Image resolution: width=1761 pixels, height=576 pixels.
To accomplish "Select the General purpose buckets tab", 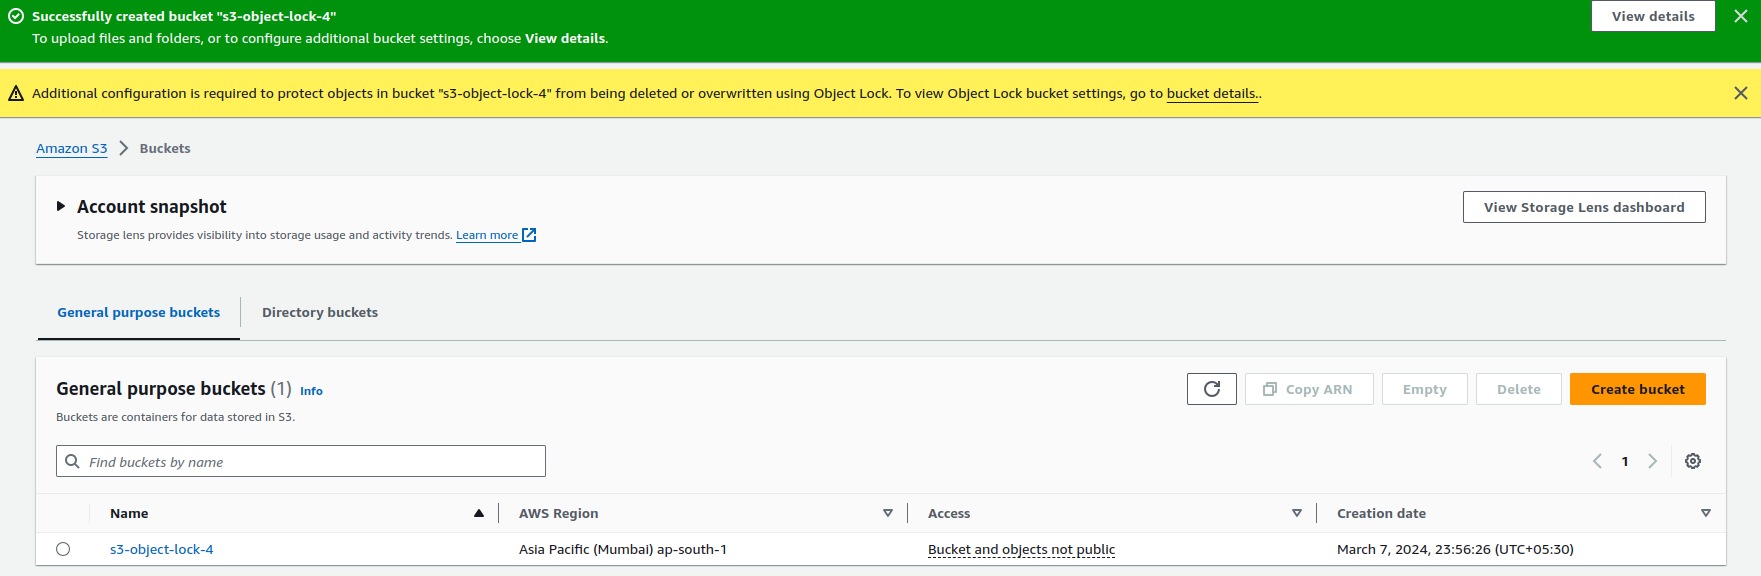I will (x=138, y=312).
